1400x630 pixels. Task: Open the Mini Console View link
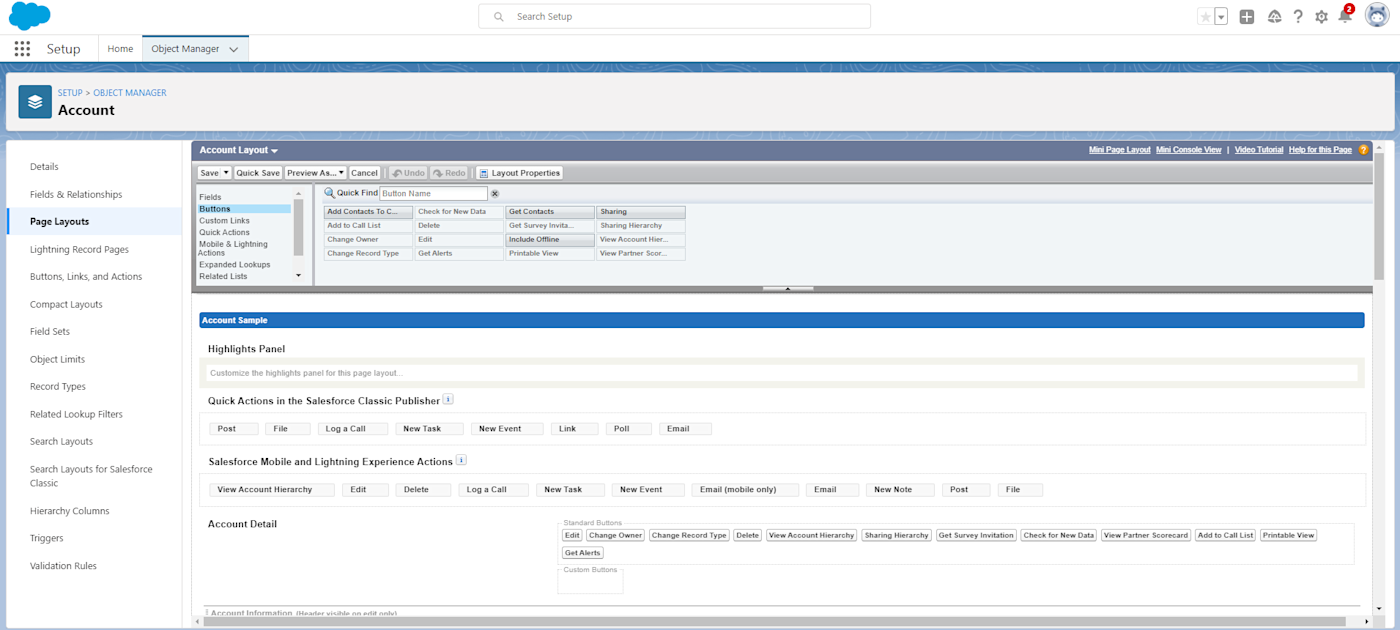tap(1189, 150)
